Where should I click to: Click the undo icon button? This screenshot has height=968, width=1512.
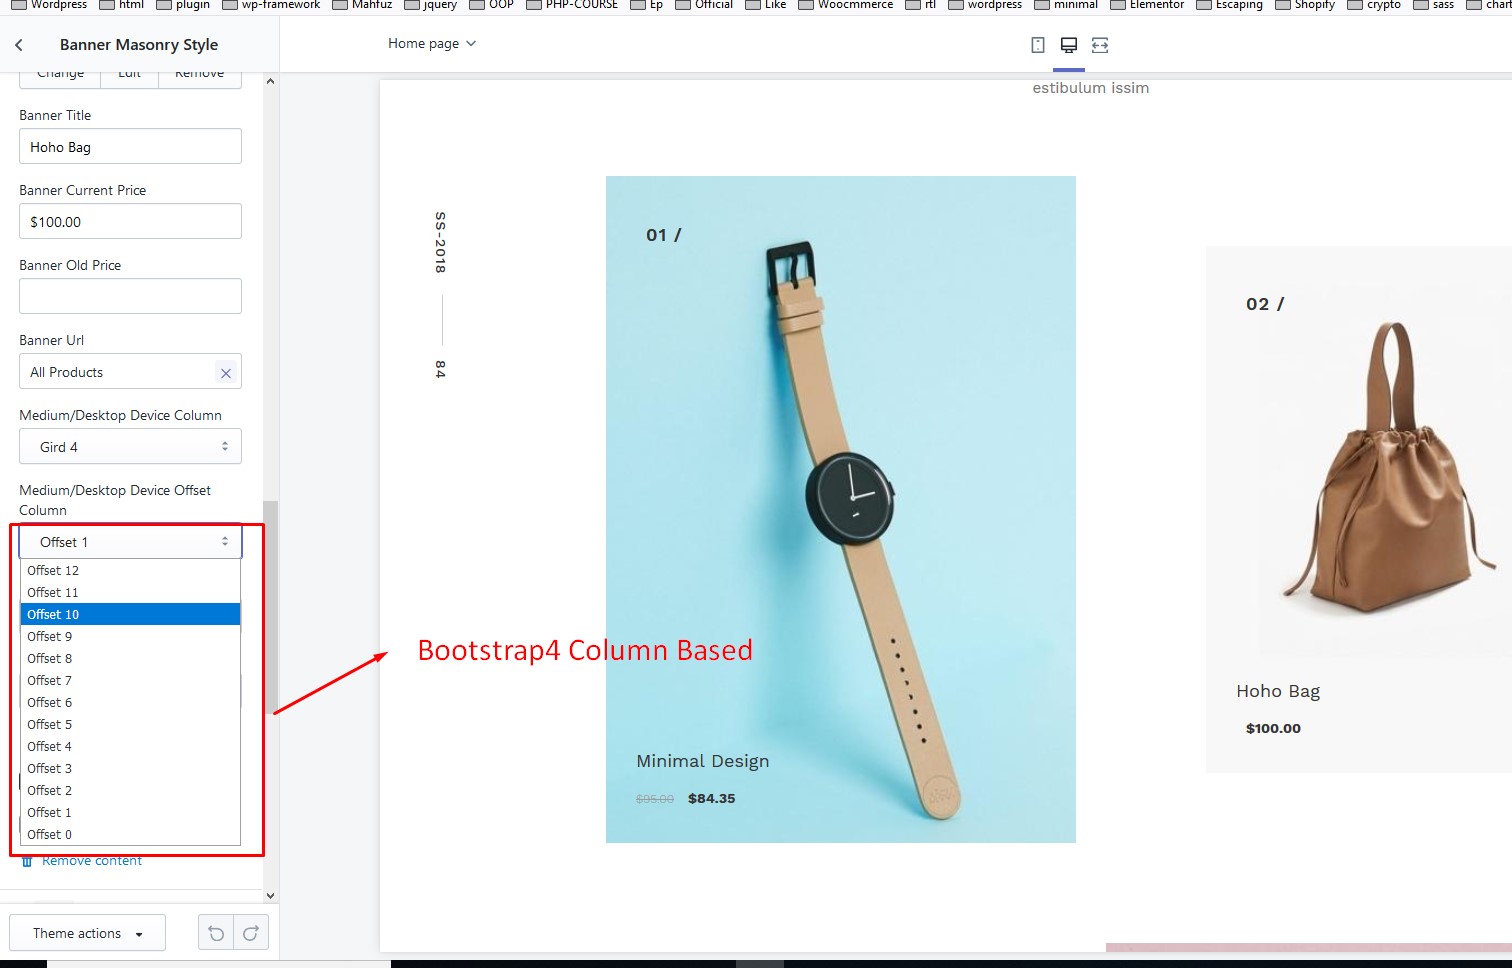216,933
